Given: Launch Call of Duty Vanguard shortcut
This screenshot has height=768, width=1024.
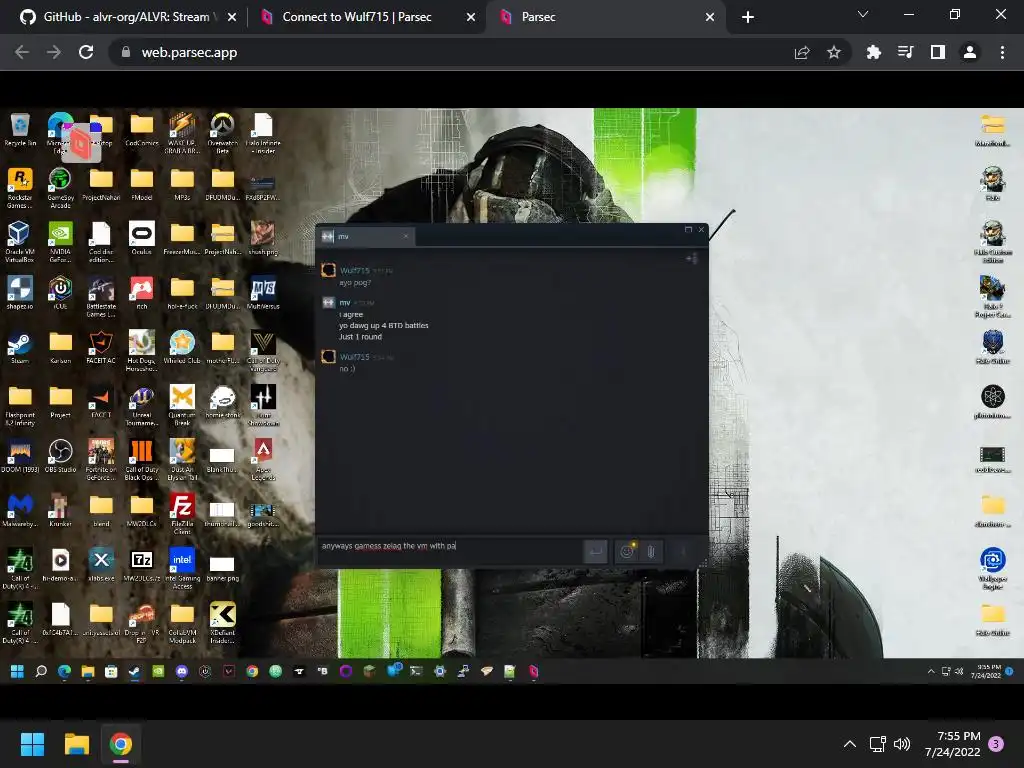Looking at the screenshot, I should pyautogui.click(x=263, y=351).
